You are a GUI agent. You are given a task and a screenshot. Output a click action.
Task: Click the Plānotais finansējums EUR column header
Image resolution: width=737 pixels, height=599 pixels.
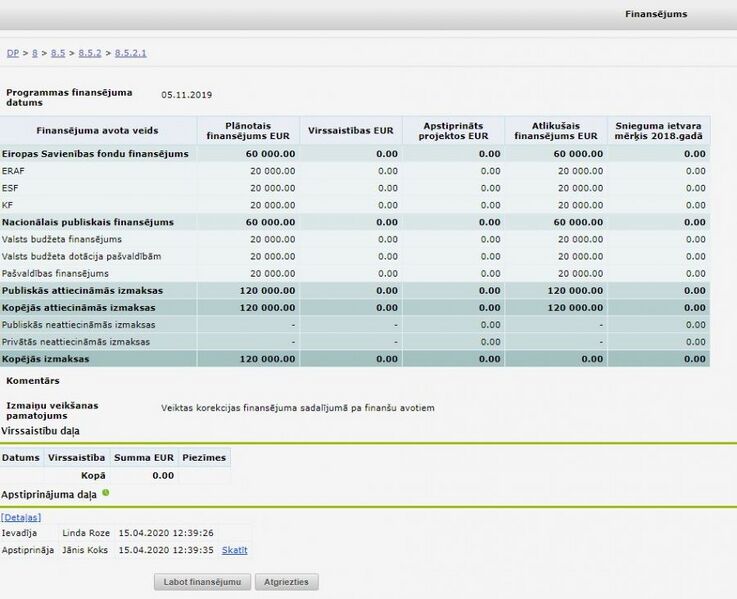248,131
